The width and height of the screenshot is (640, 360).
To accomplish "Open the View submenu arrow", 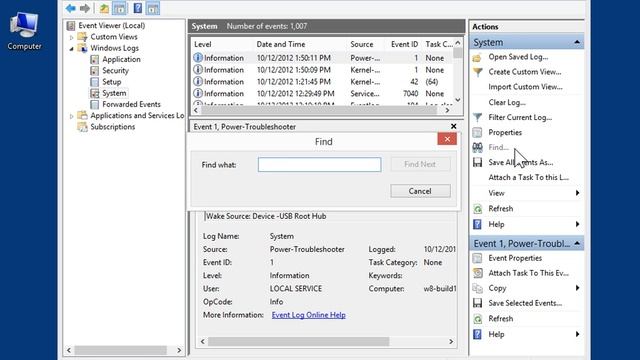I will [577, 193].
